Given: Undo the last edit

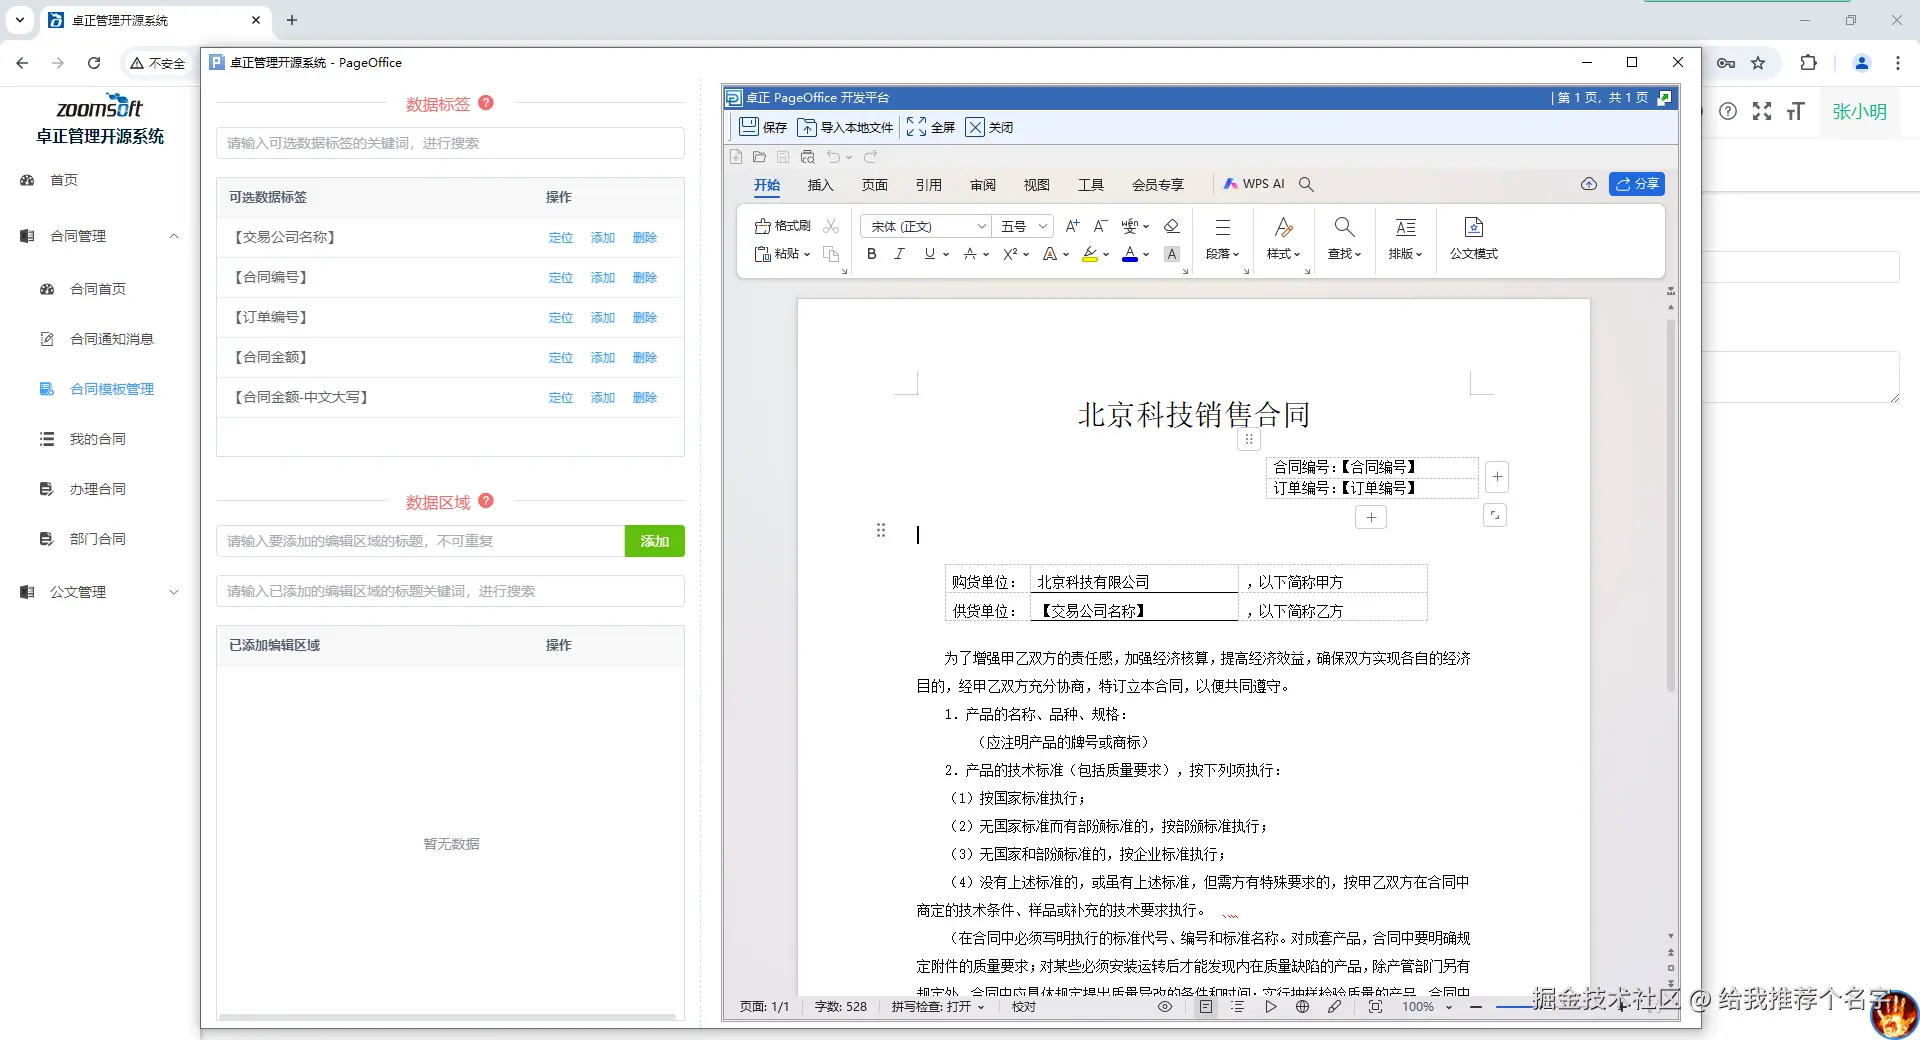Looking at the screenshot, I should [833, 157].
